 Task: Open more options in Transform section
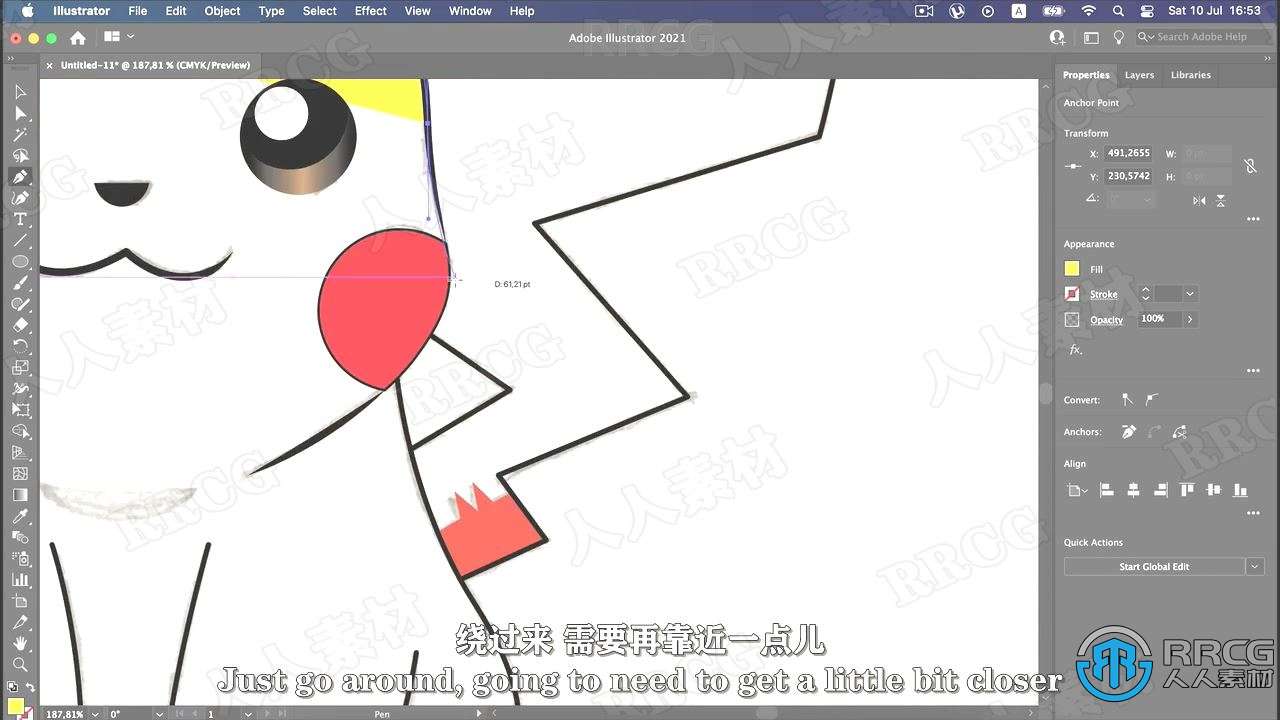click(1253, 219)
